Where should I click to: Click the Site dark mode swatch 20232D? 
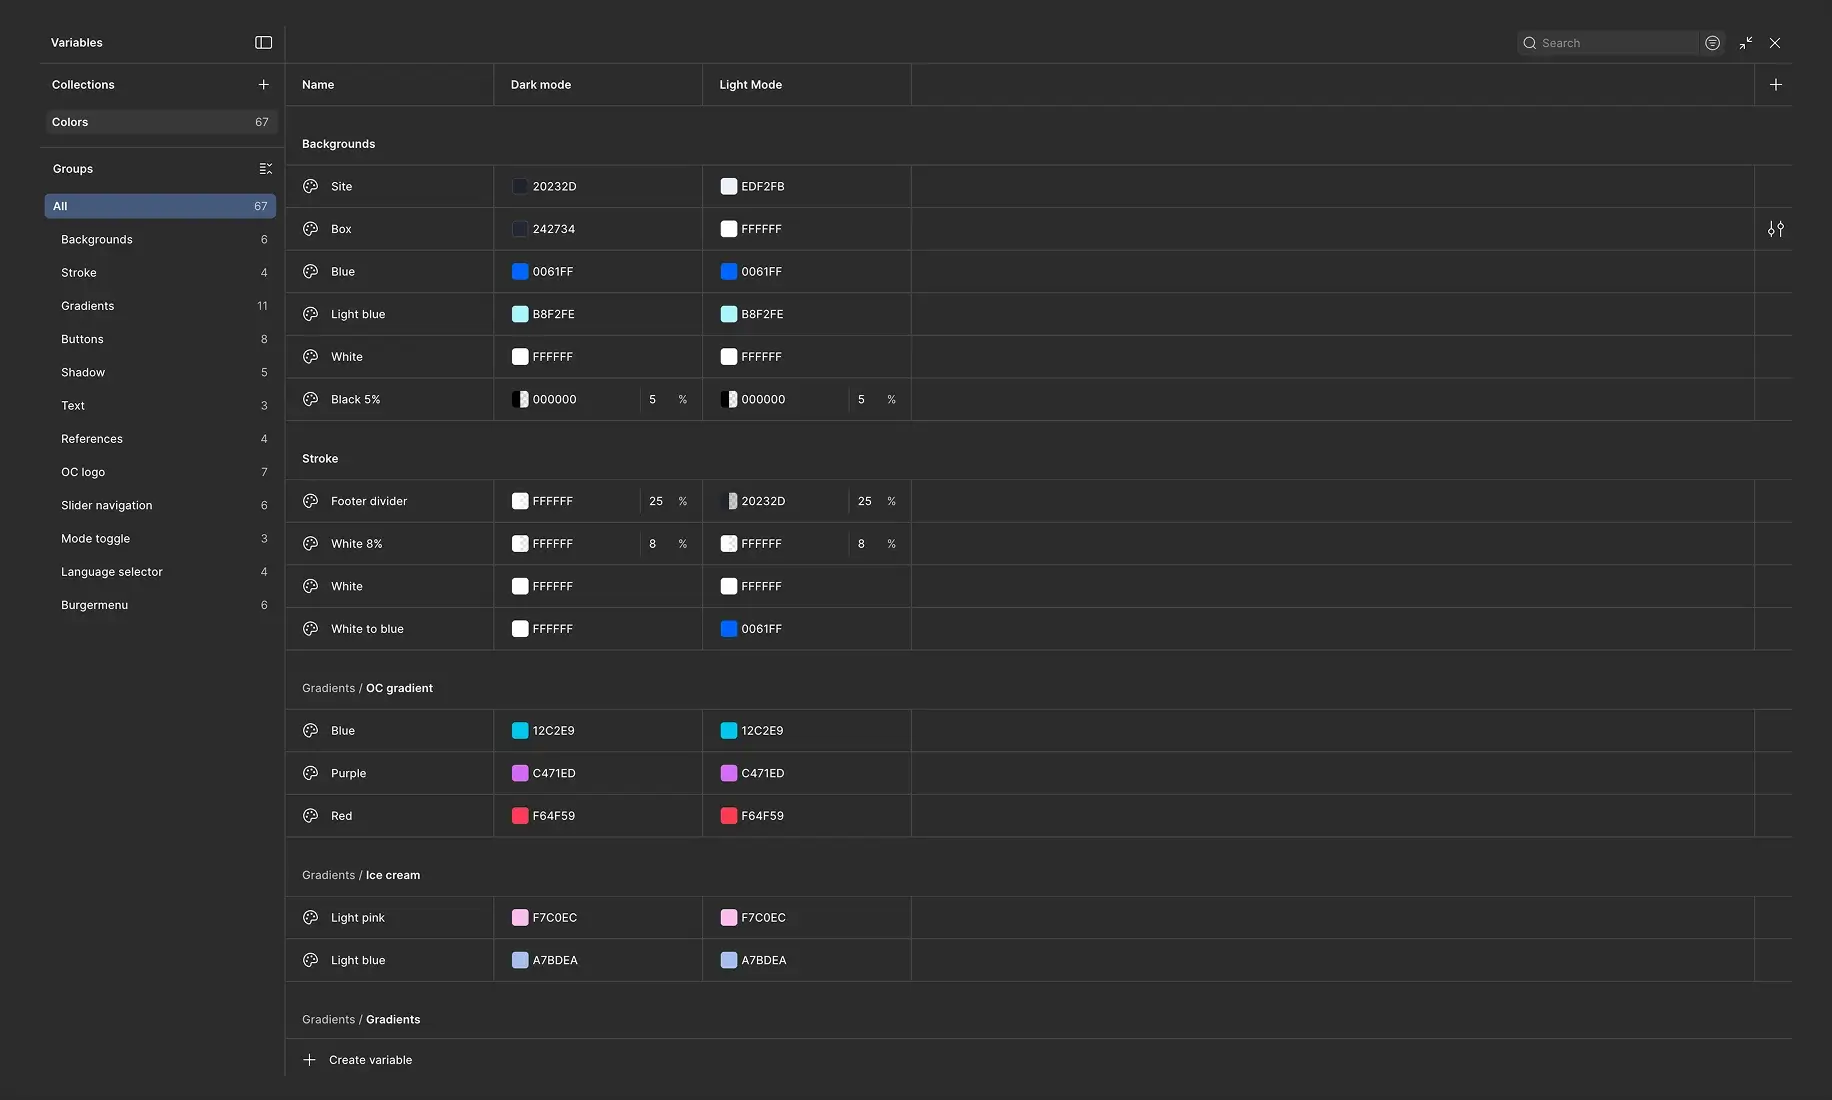[520, 186]
